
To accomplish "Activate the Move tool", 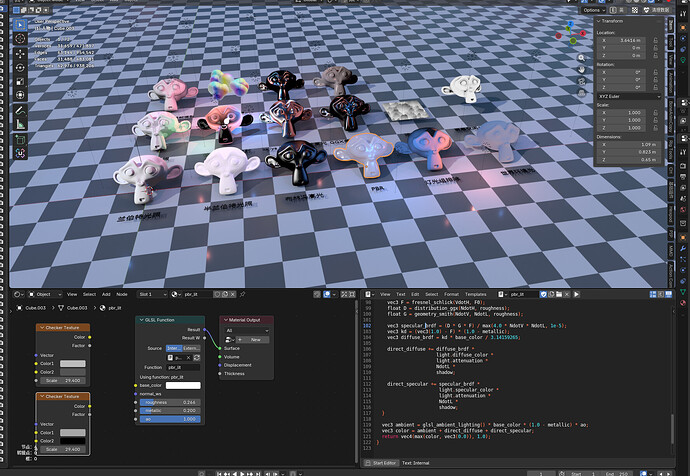I will tap(20, 54).
